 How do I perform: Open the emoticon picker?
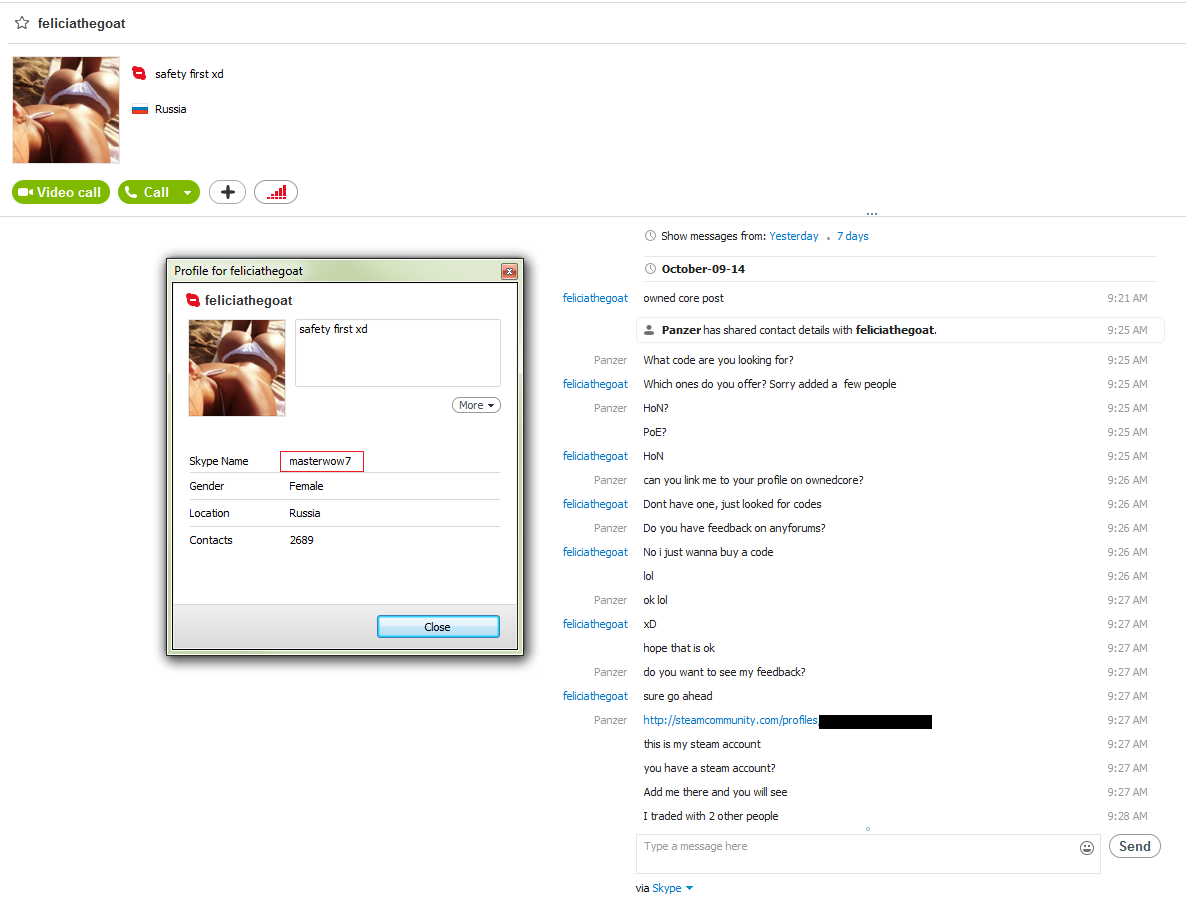pyautogui.click(x=1087, y=848)
